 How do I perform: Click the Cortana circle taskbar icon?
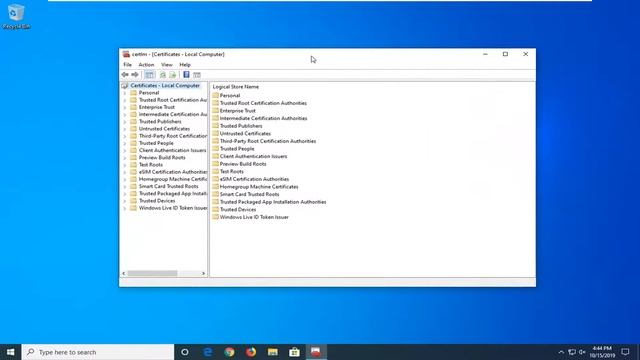[184, 352]
